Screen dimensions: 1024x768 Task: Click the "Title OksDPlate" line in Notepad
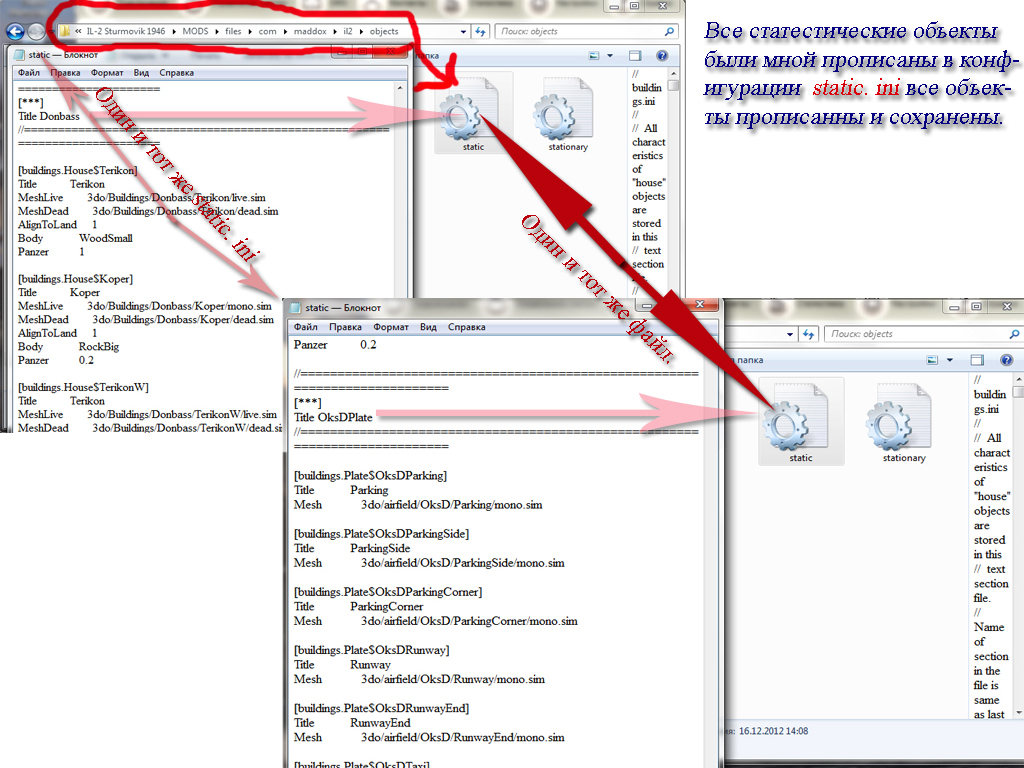coord(333,417)
